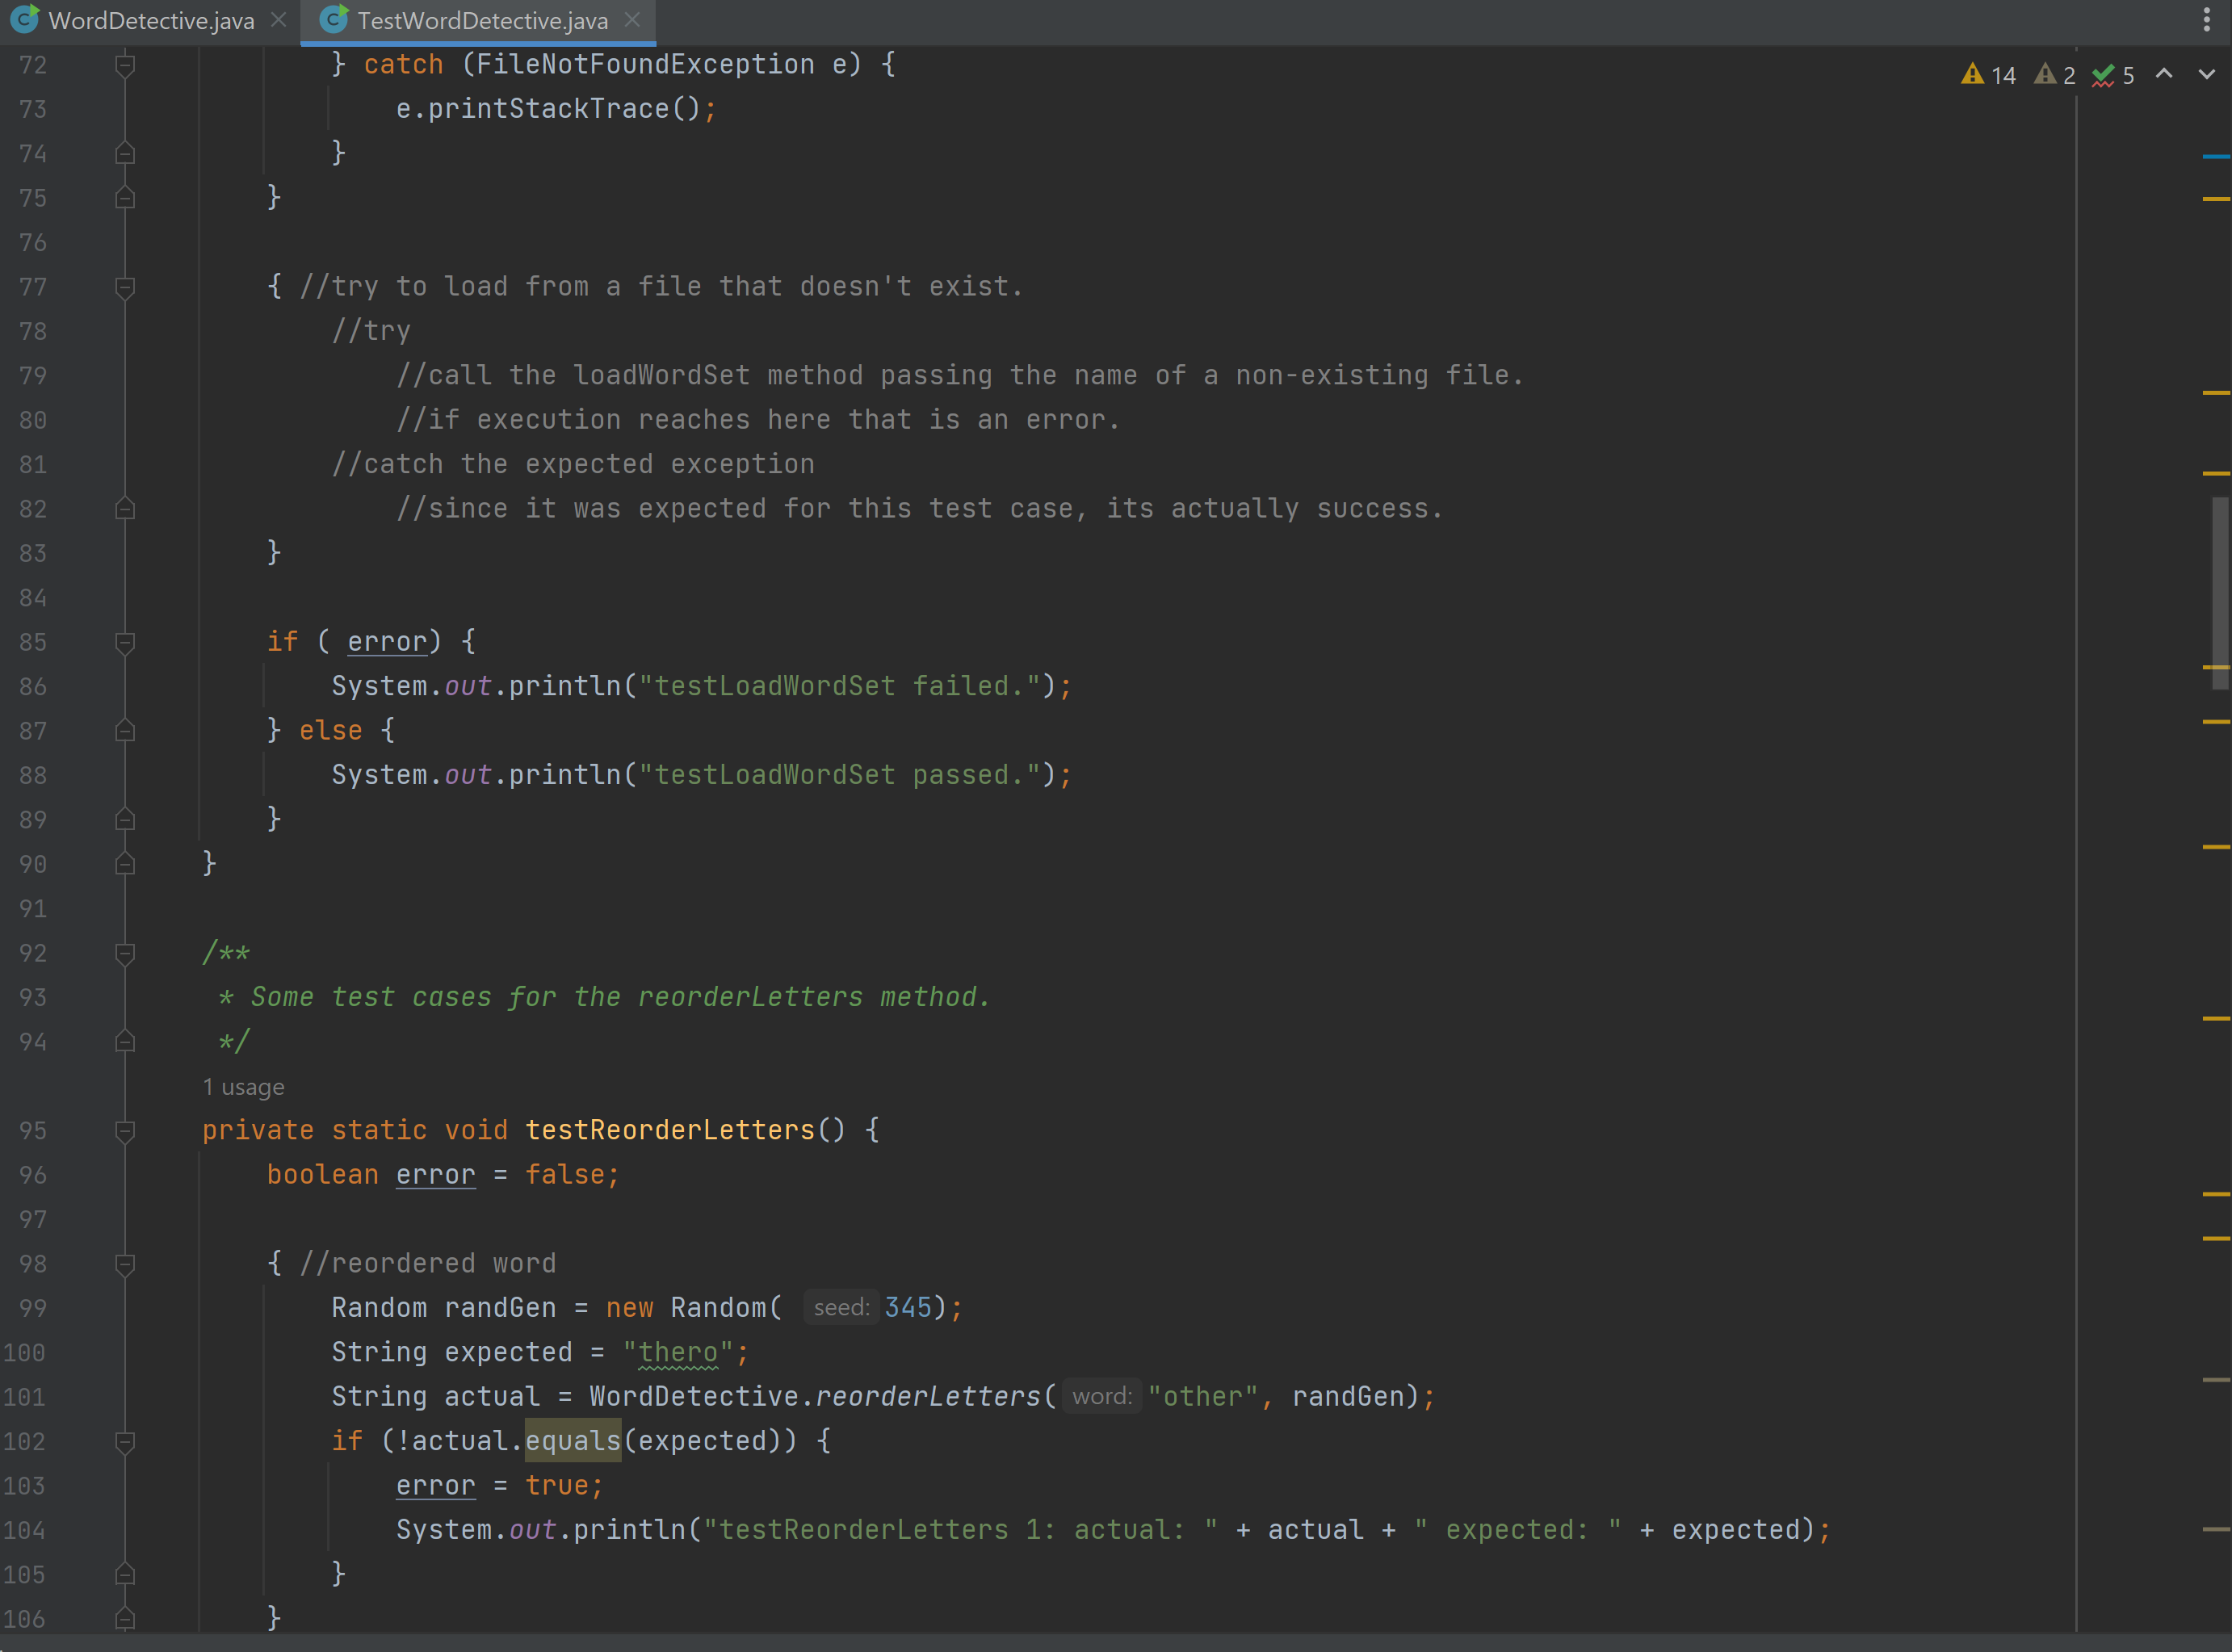Go to previous highlighted error arrow

click(2164, 74)
